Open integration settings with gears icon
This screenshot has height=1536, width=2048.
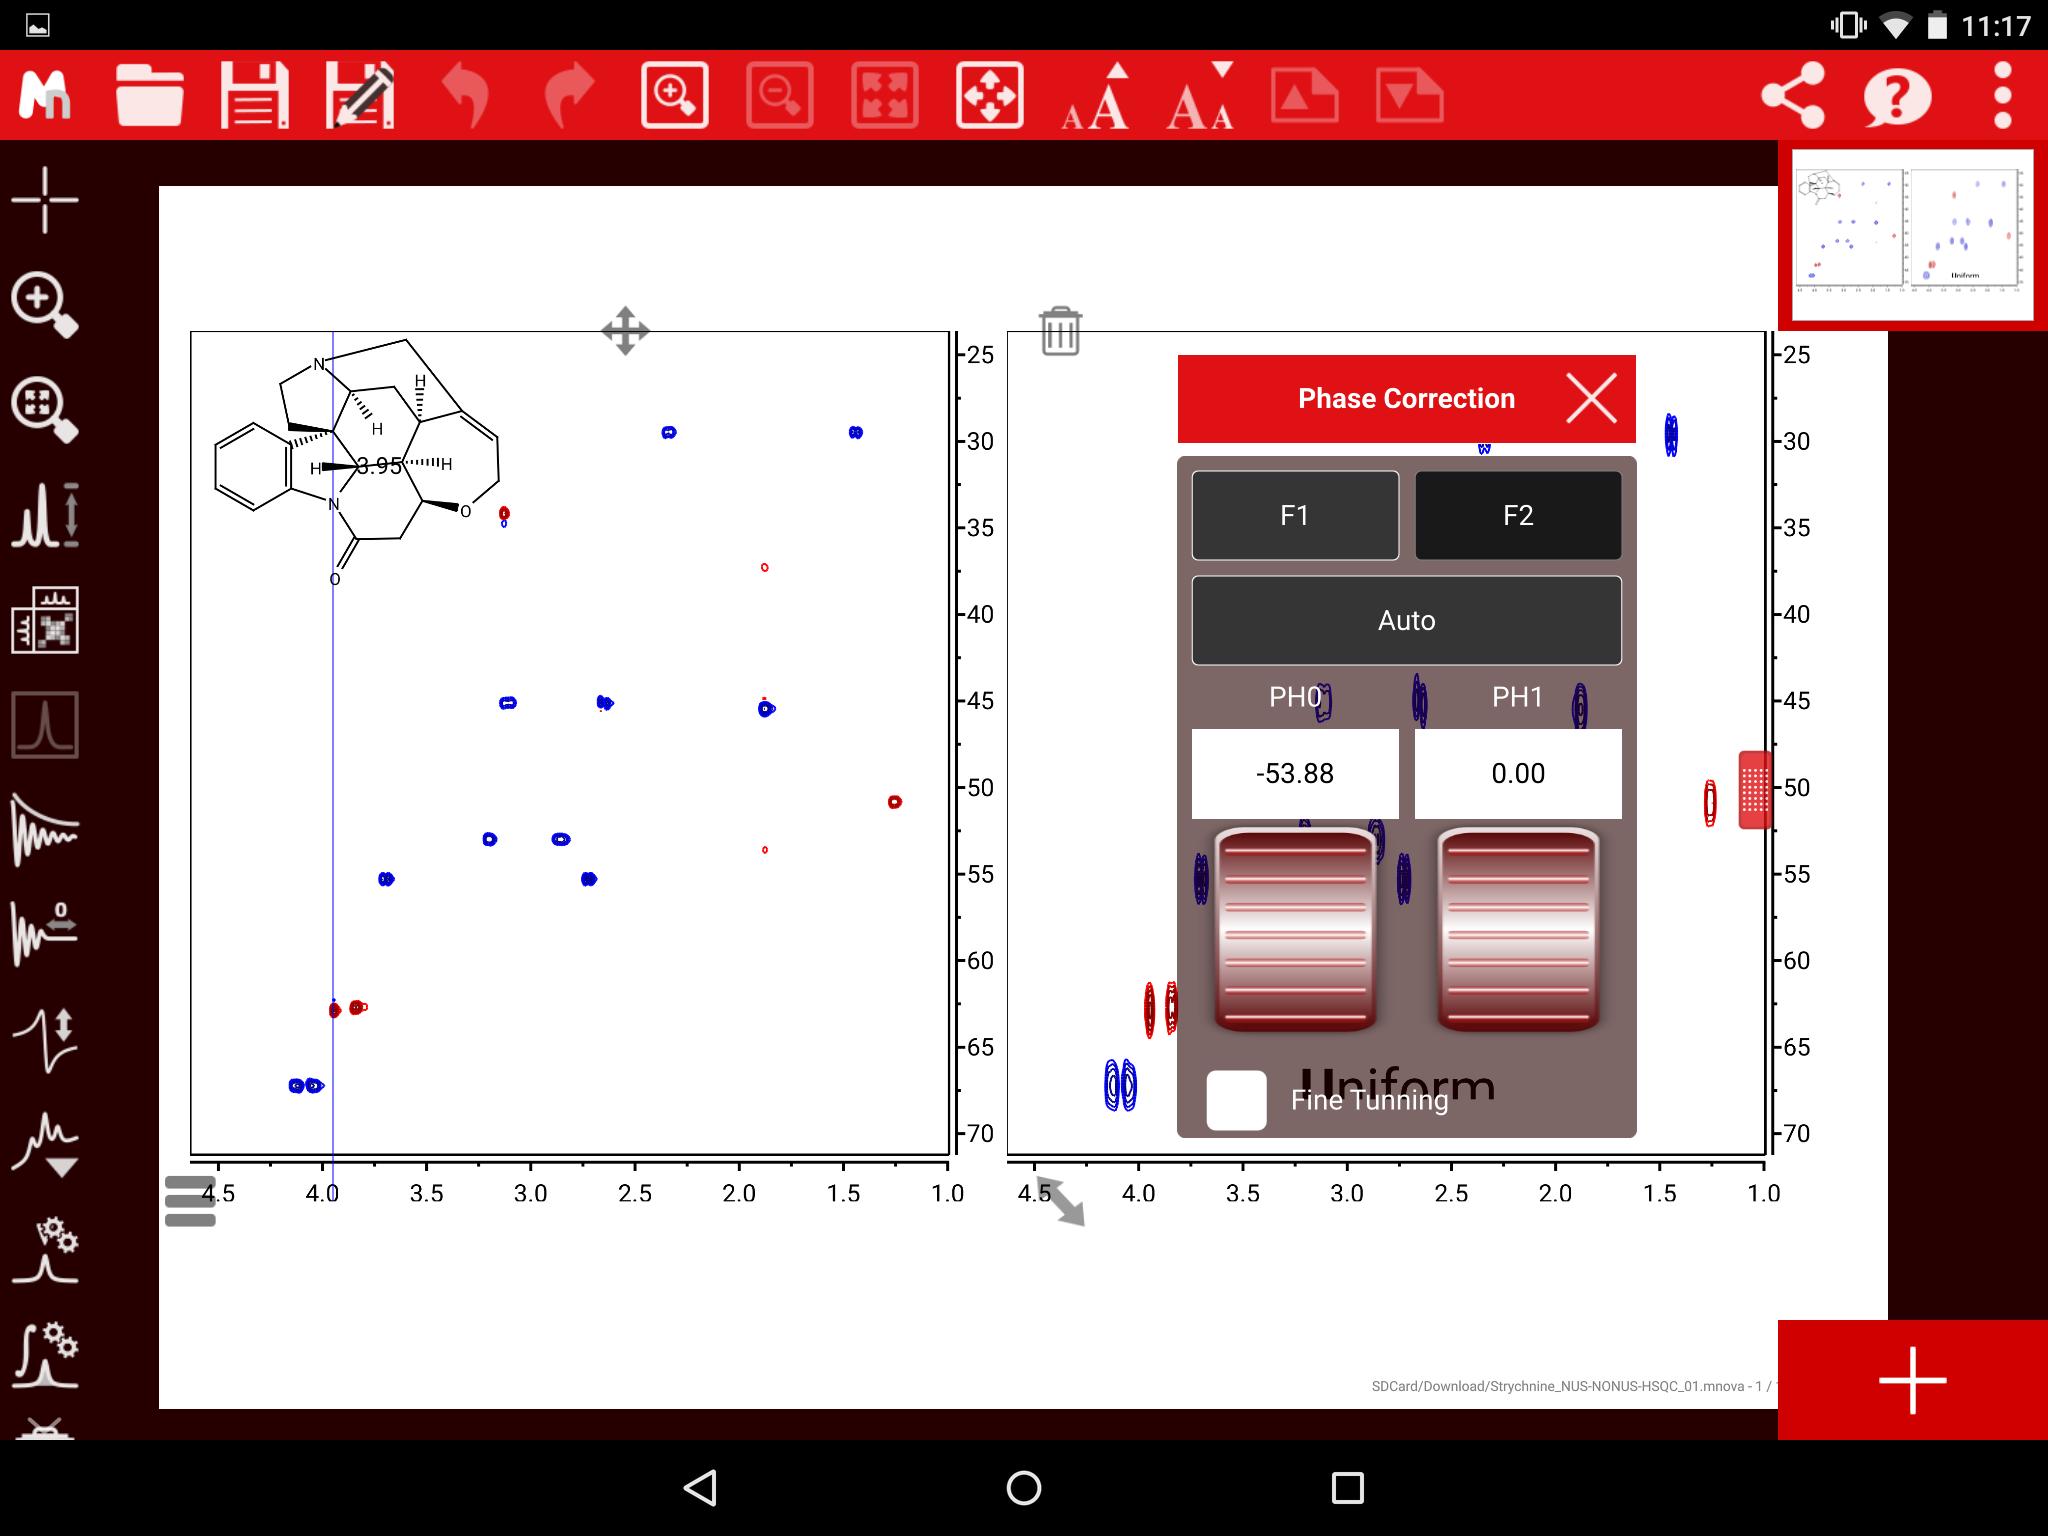45,1355
